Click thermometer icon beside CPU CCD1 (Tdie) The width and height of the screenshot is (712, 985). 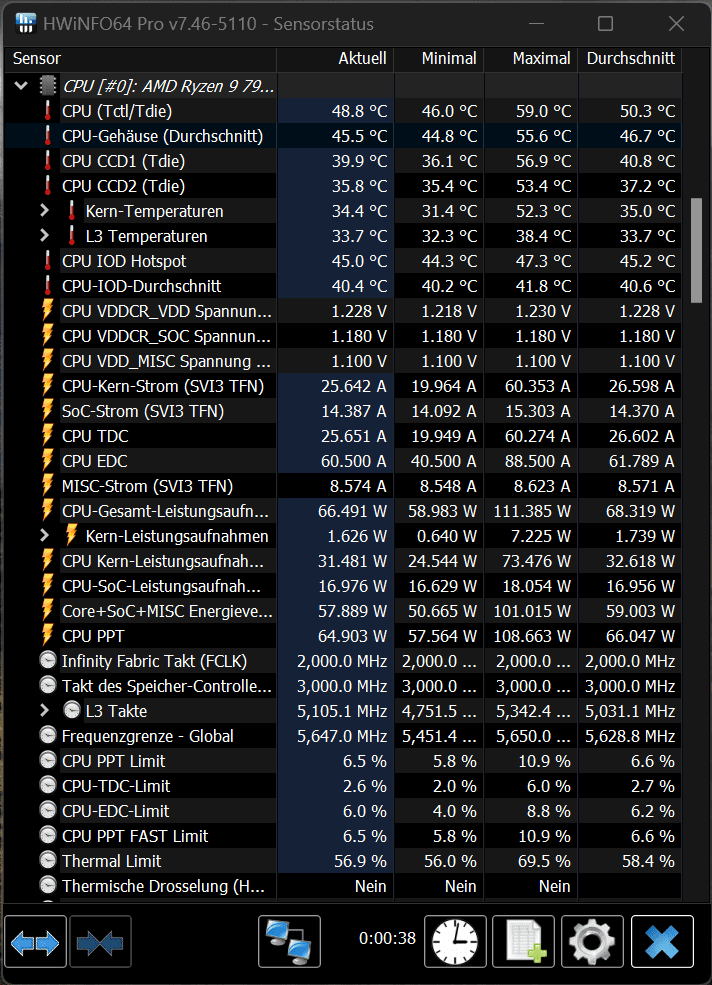point(48,161)
